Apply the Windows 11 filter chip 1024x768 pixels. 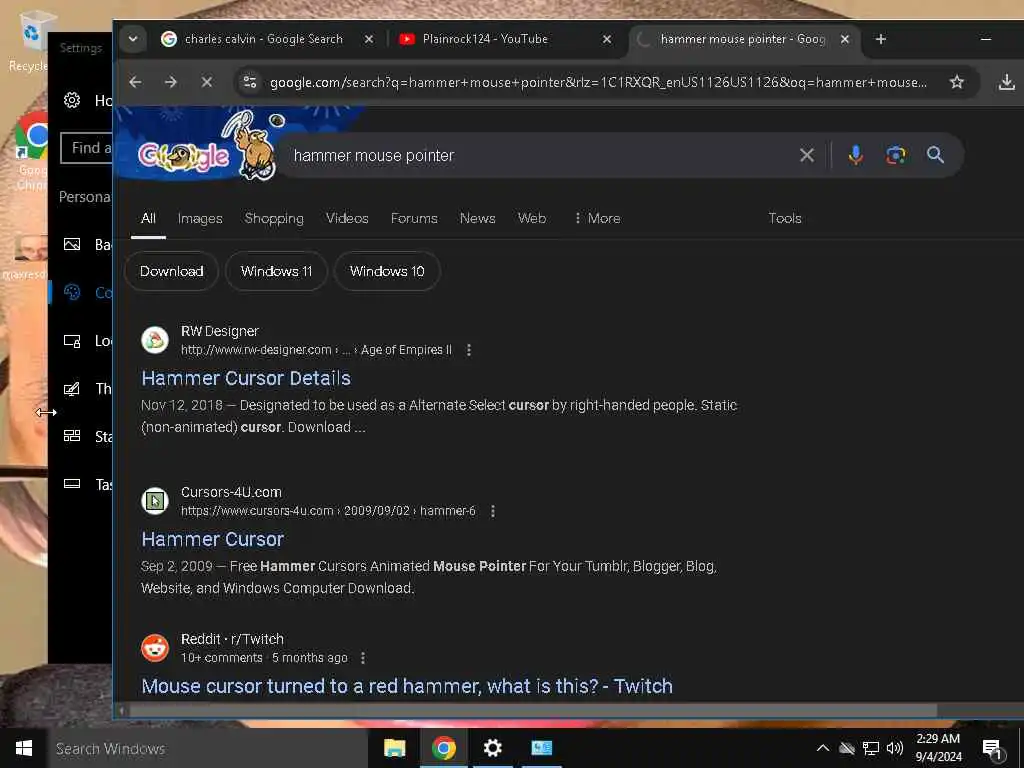(x=276, y=271)
